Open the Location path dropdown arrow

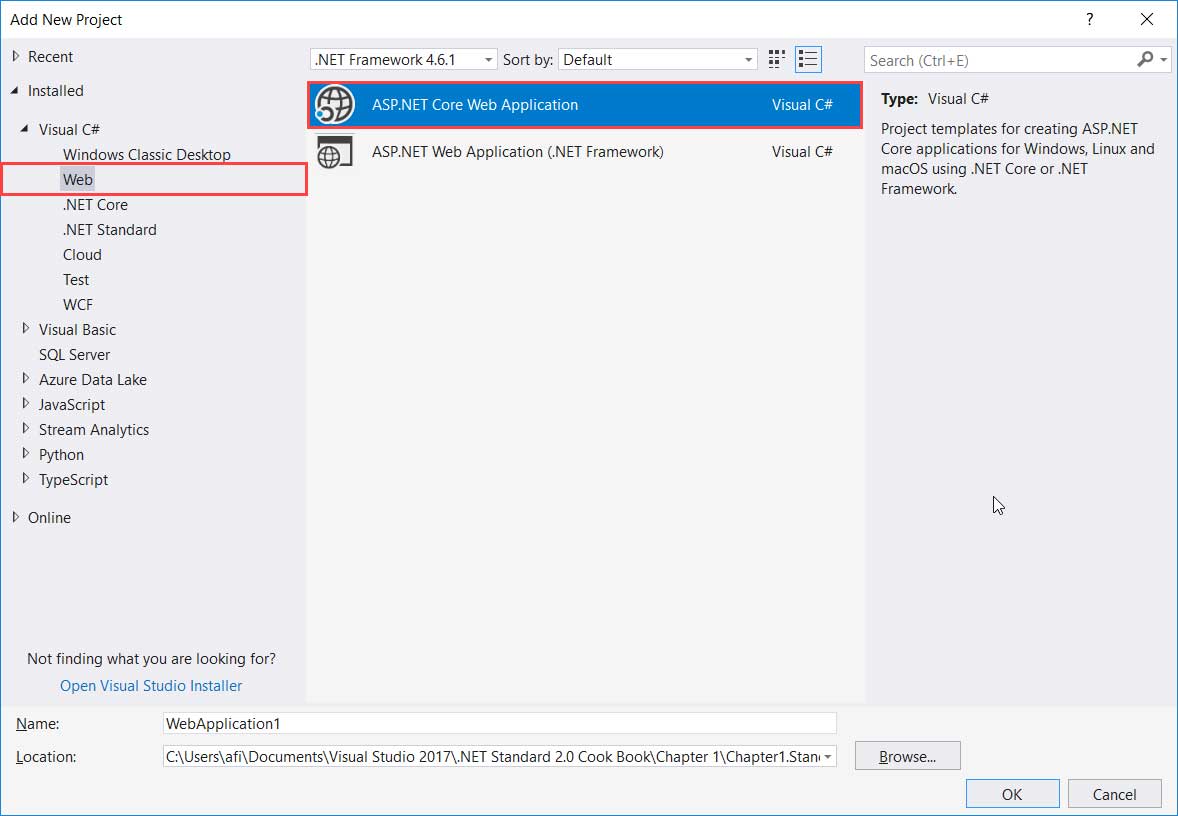828,757
